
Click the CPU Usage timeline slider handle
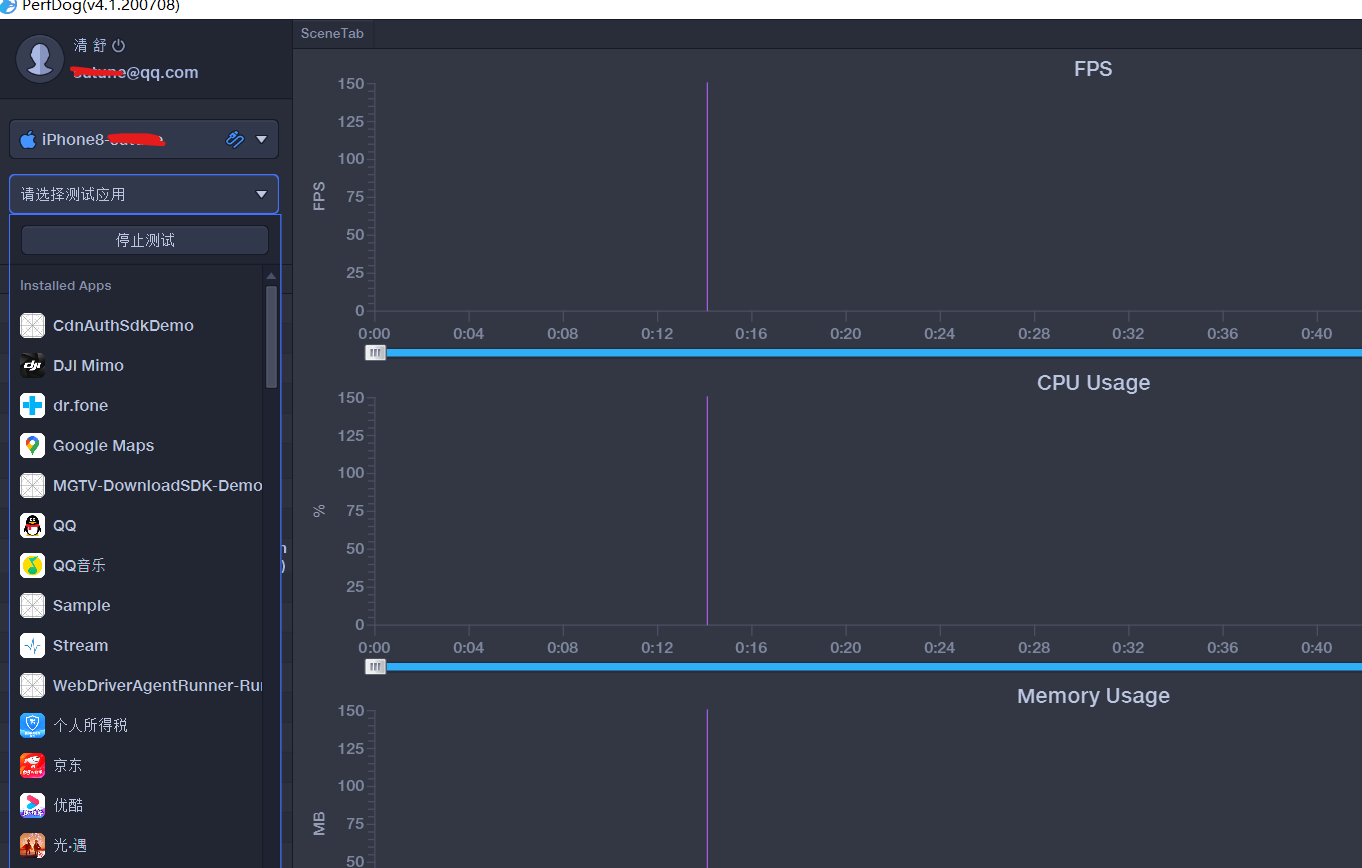(375, 667)
